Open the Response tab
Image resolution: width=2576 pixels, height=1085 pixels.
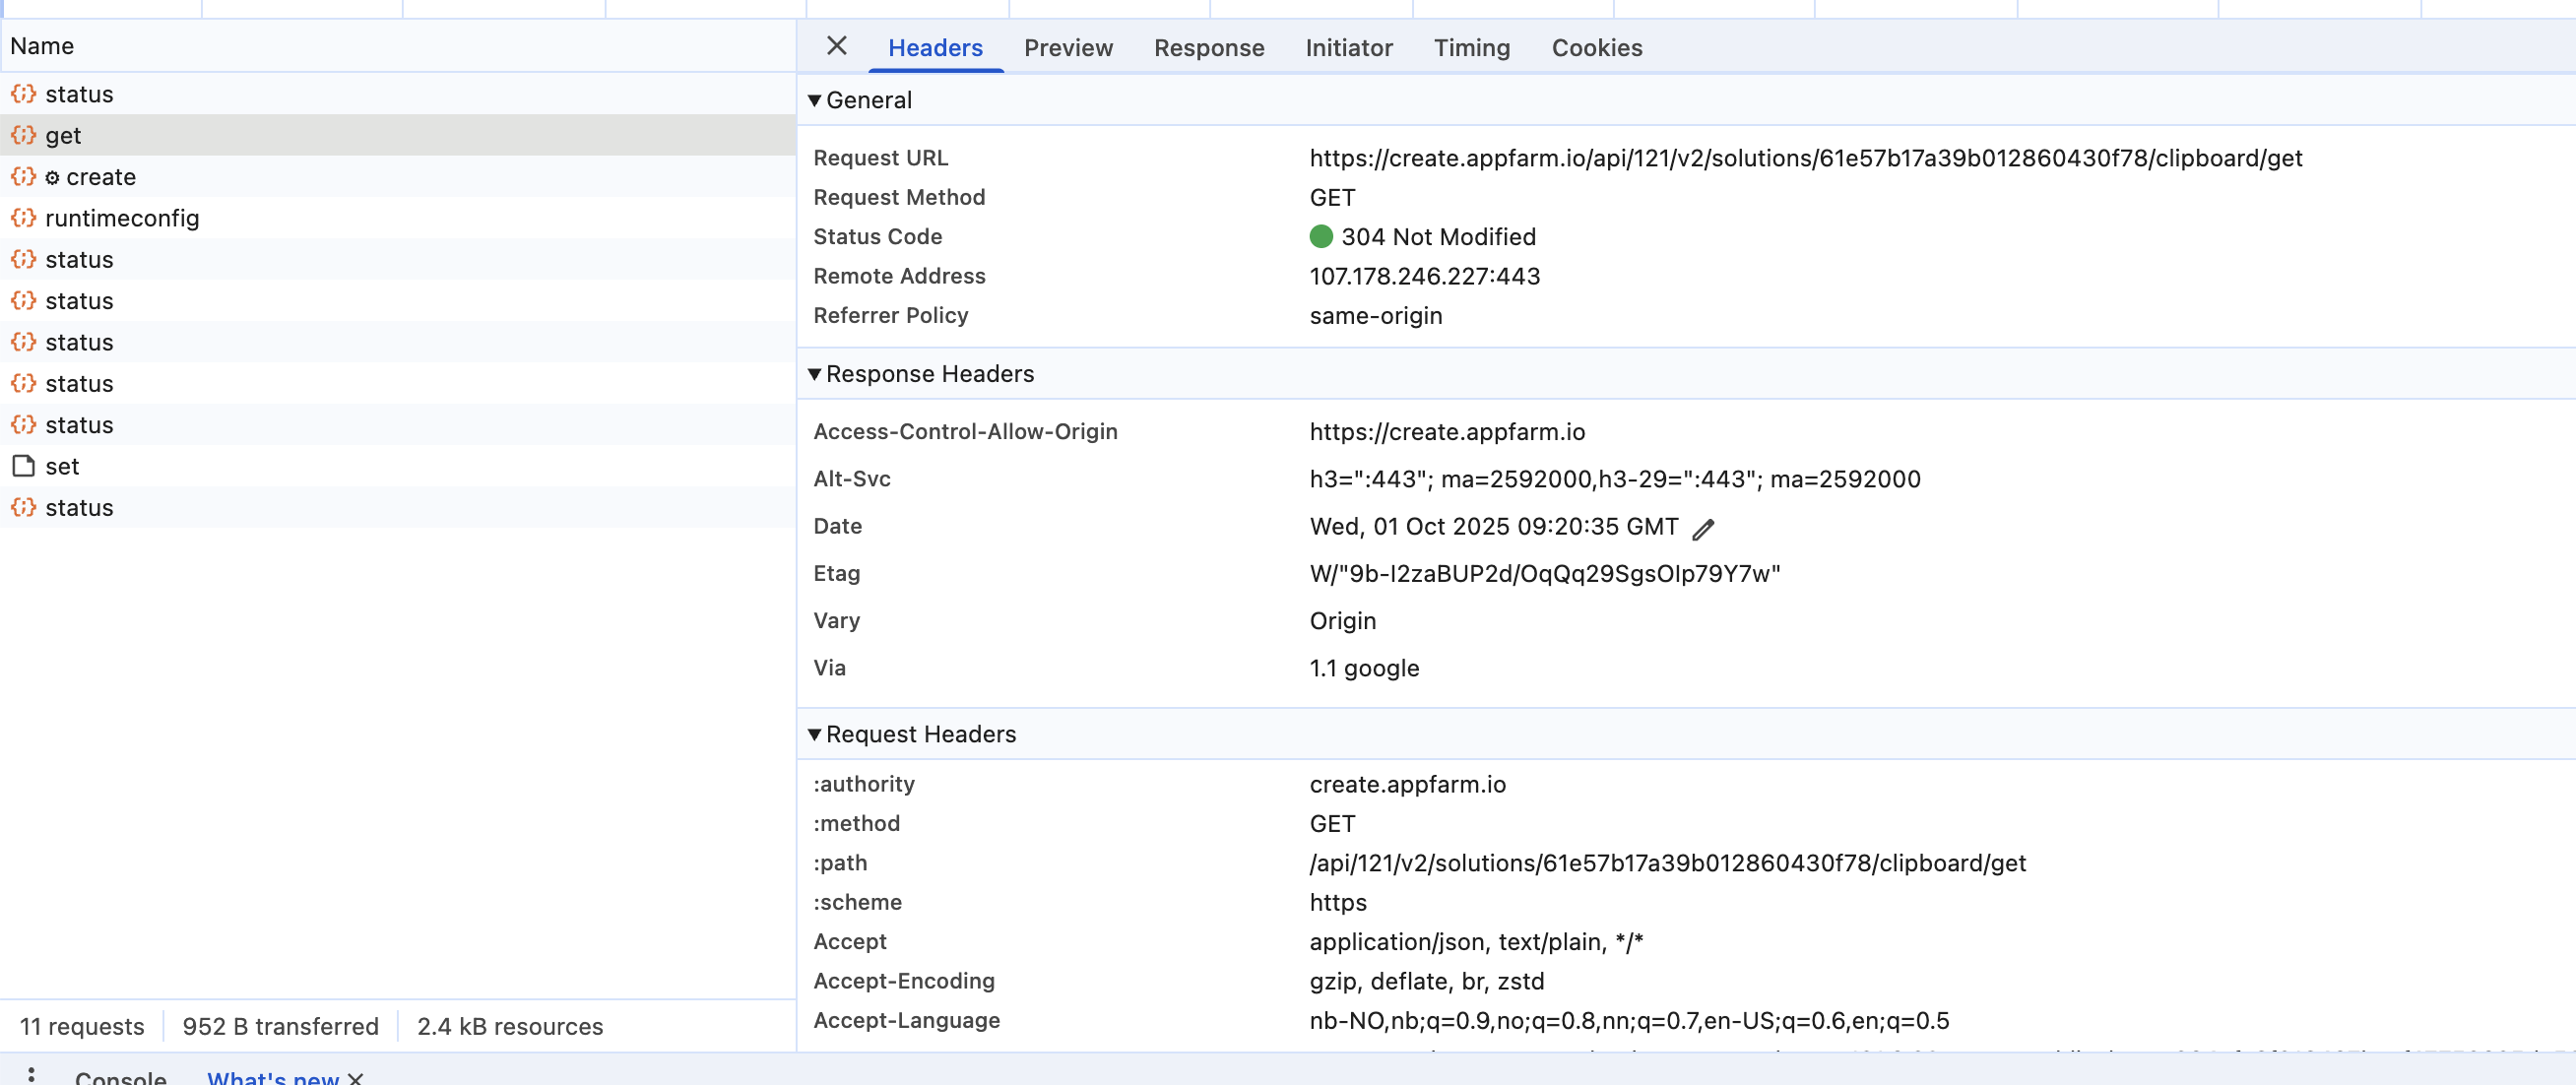1209,48
